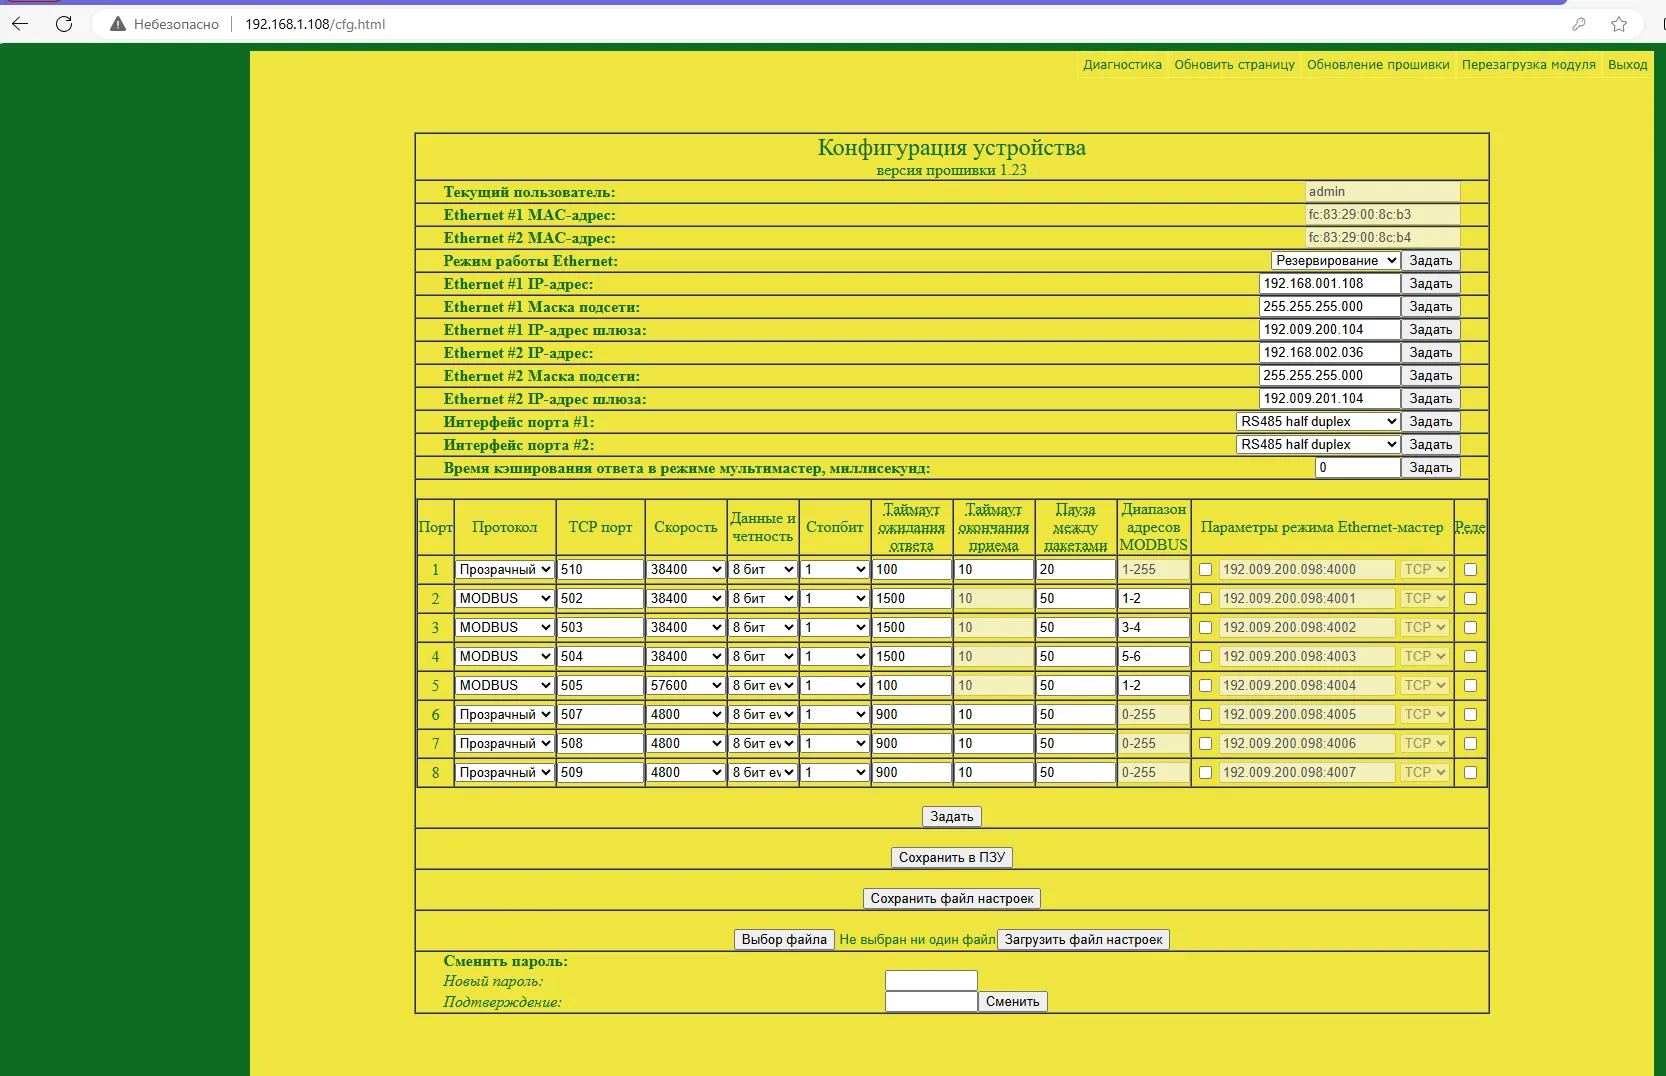Click Сохранить файл настроек
Screen dimensions: 1666x1076
[x=951, y=899]
